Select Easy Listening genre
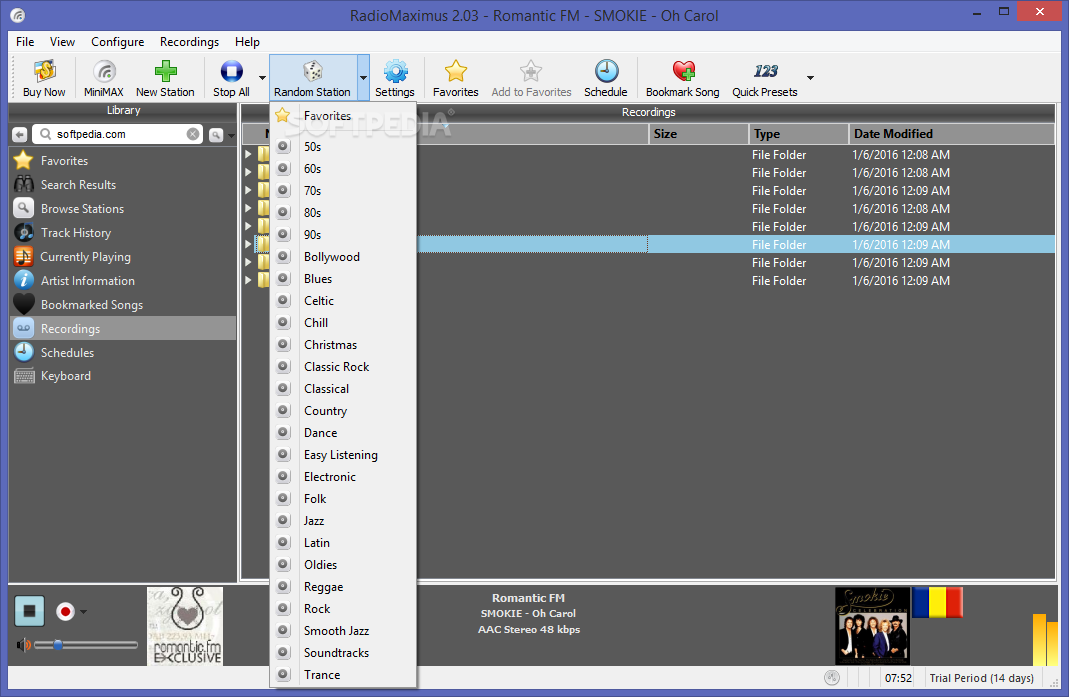Viewport: 1069px width, 697px height. click(343, 455)
